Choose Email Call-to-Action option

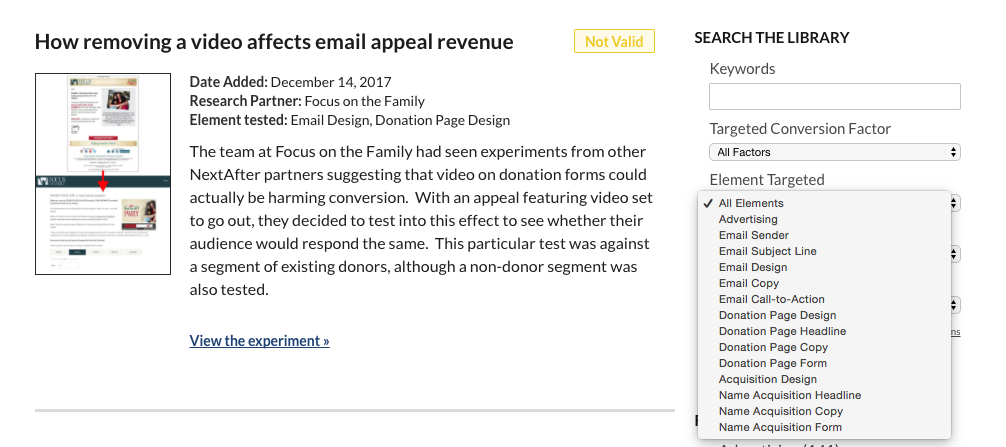pyautogui.click(x=824, y=299)
